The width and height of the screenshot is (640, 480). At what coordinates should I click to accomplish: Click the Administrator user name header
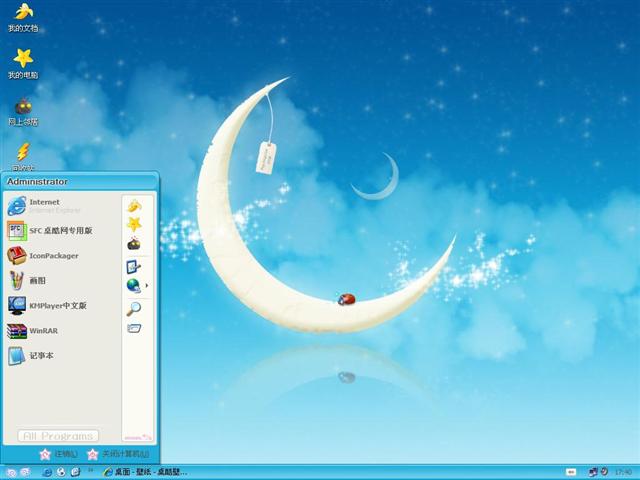coord(37,182)
